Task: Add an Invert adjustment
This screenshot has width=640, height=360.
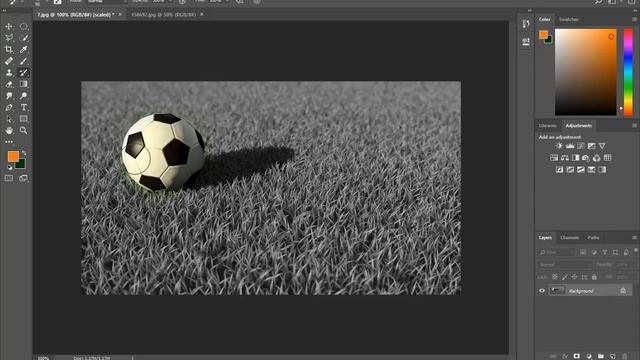Action: pyautogui.click(x=559, y=170)
